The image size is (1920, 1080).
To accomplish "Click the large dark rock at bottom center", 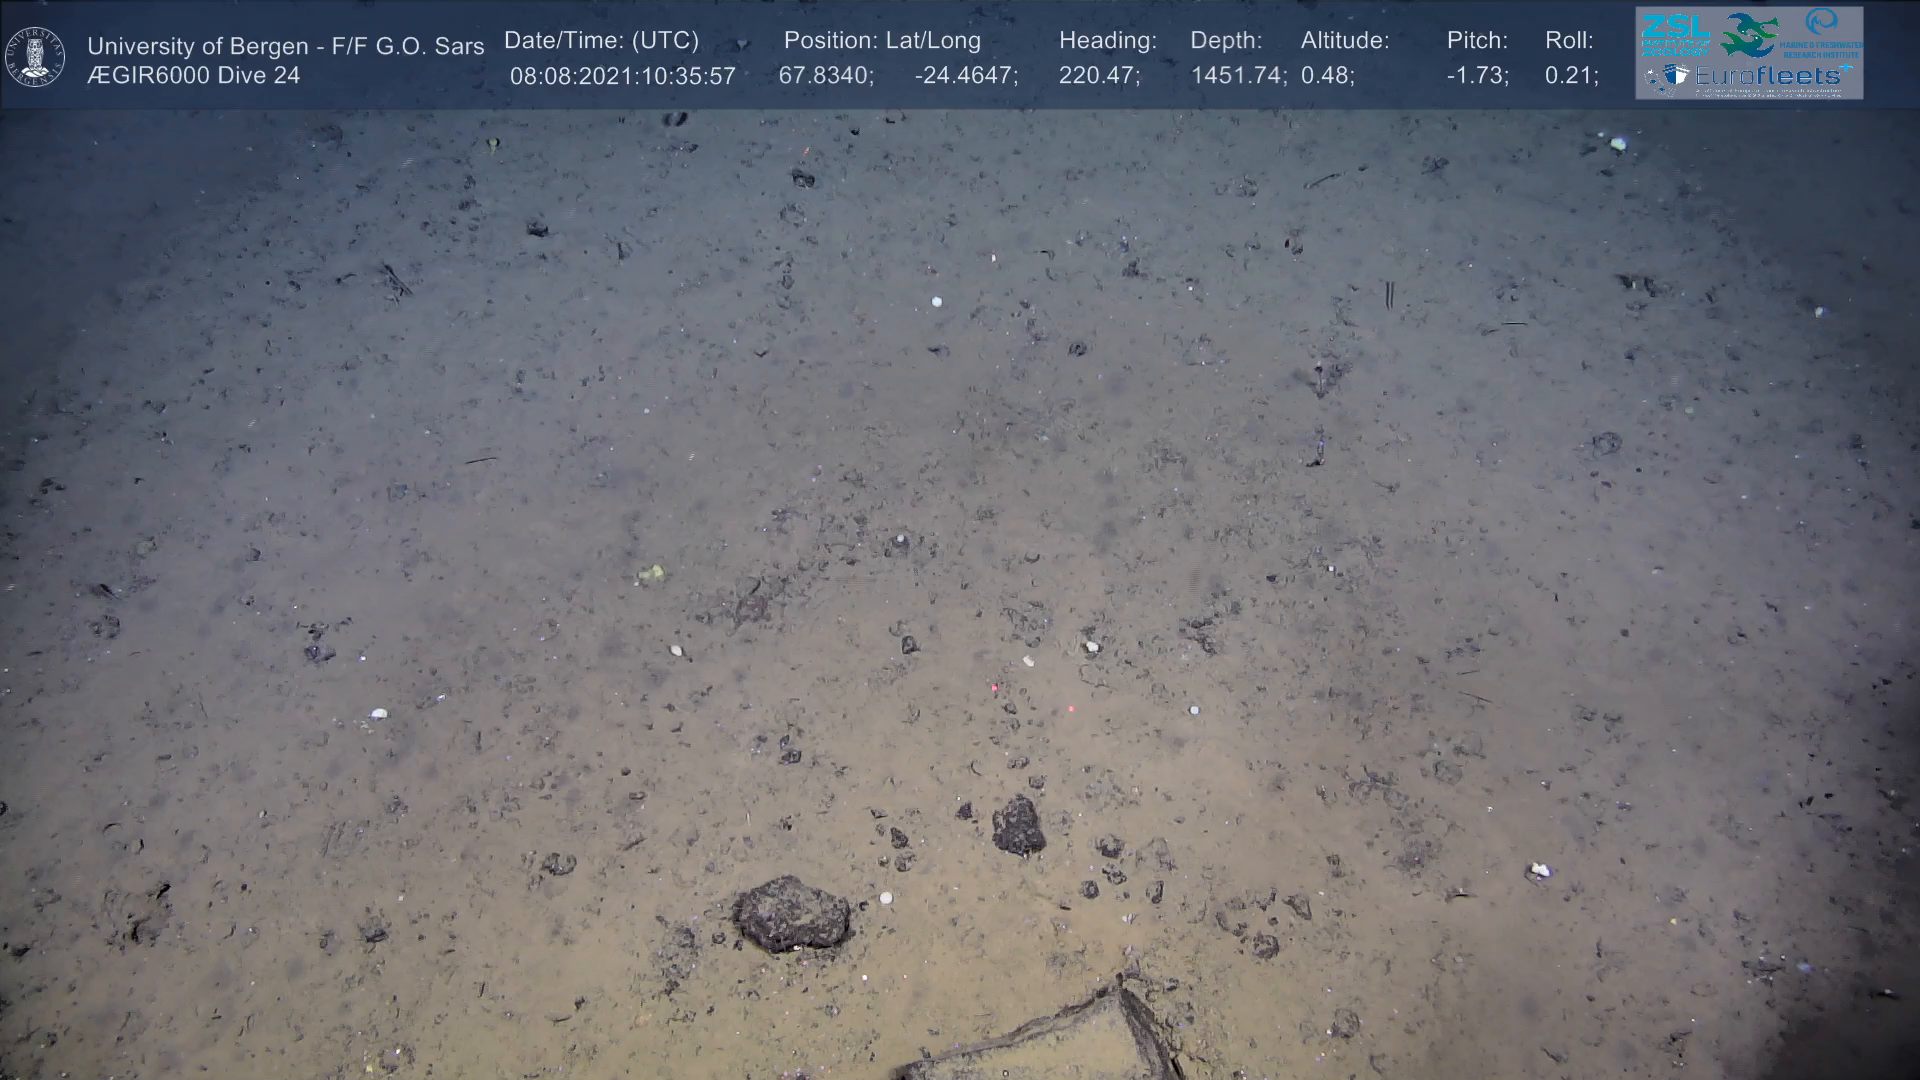I will point(792,913).
